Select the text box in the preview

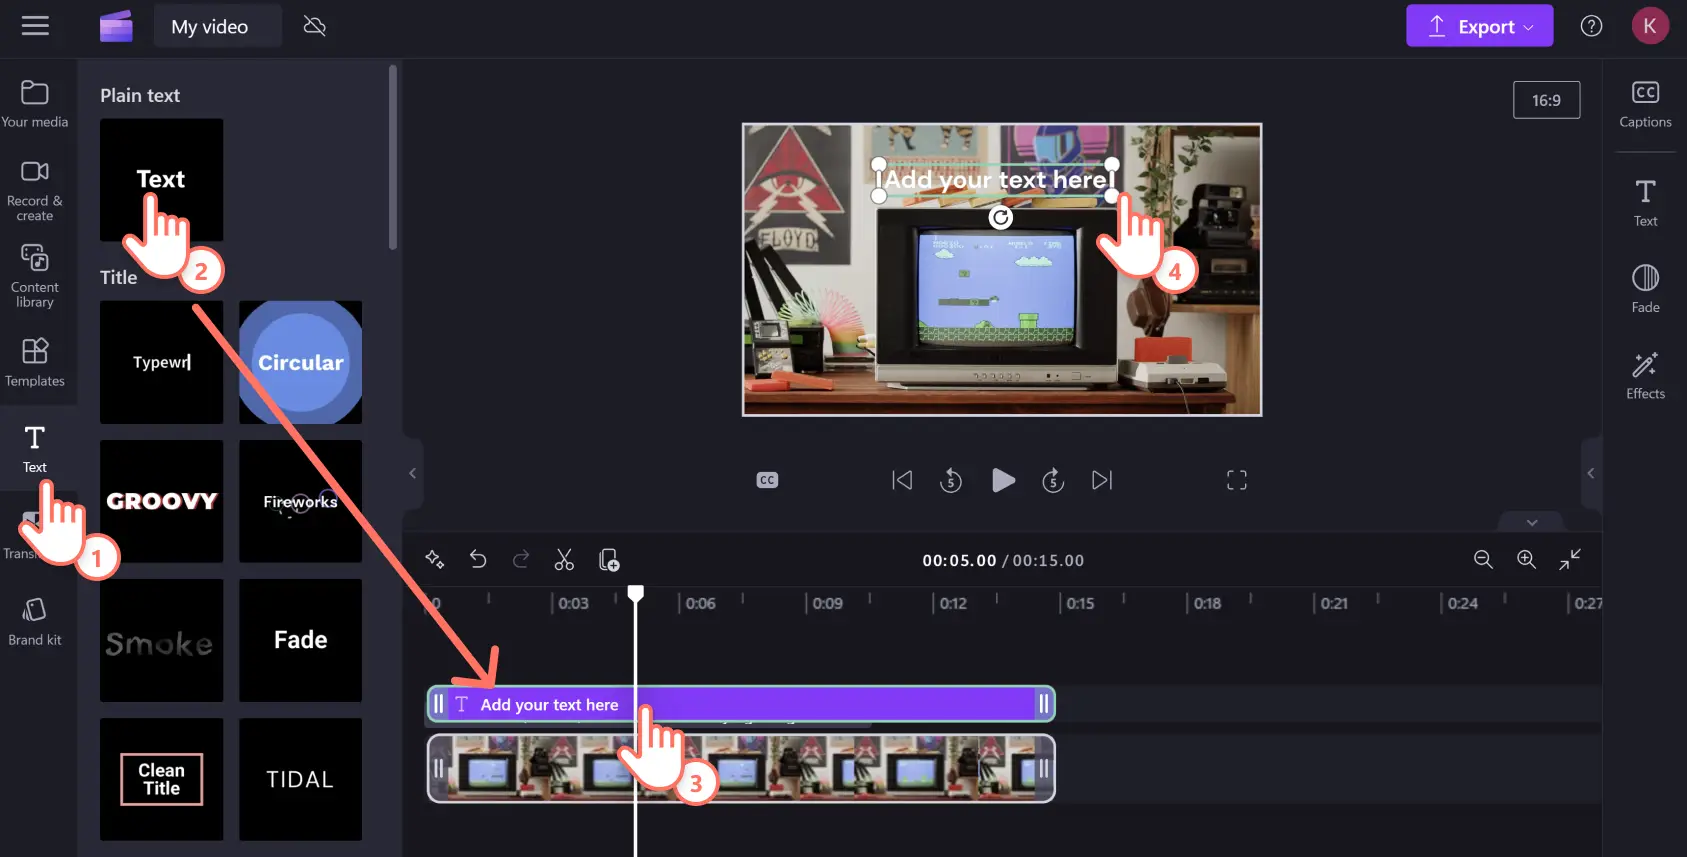pos(995,180)
